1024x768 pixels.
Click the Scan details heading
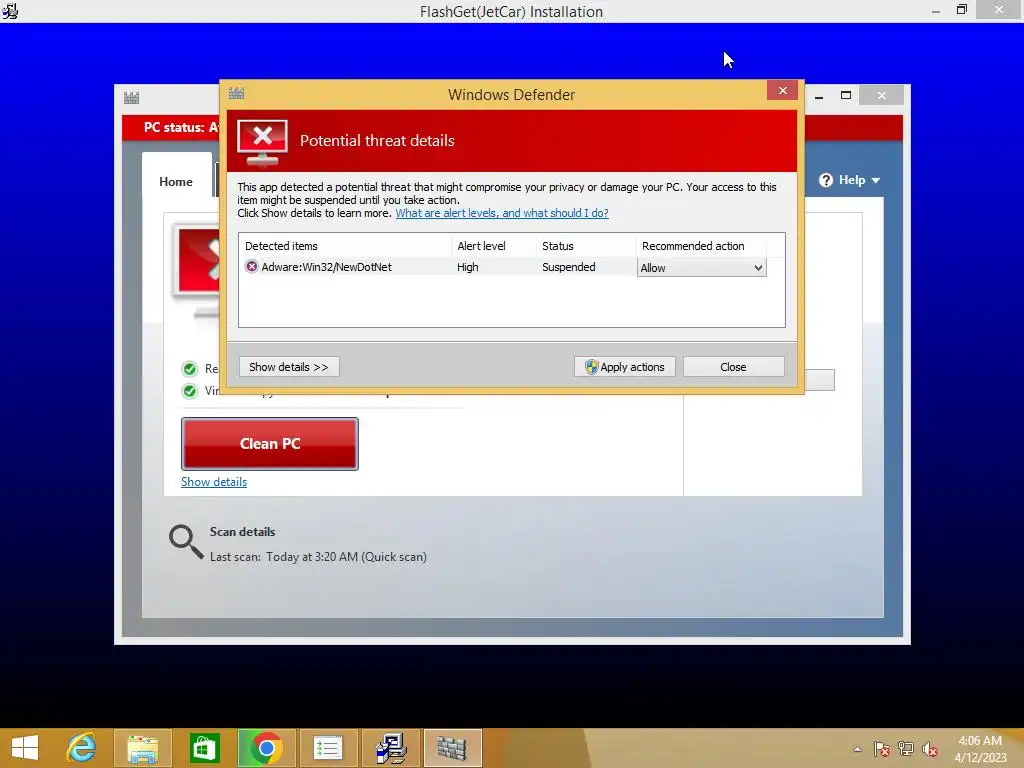(x=242, y=532)
